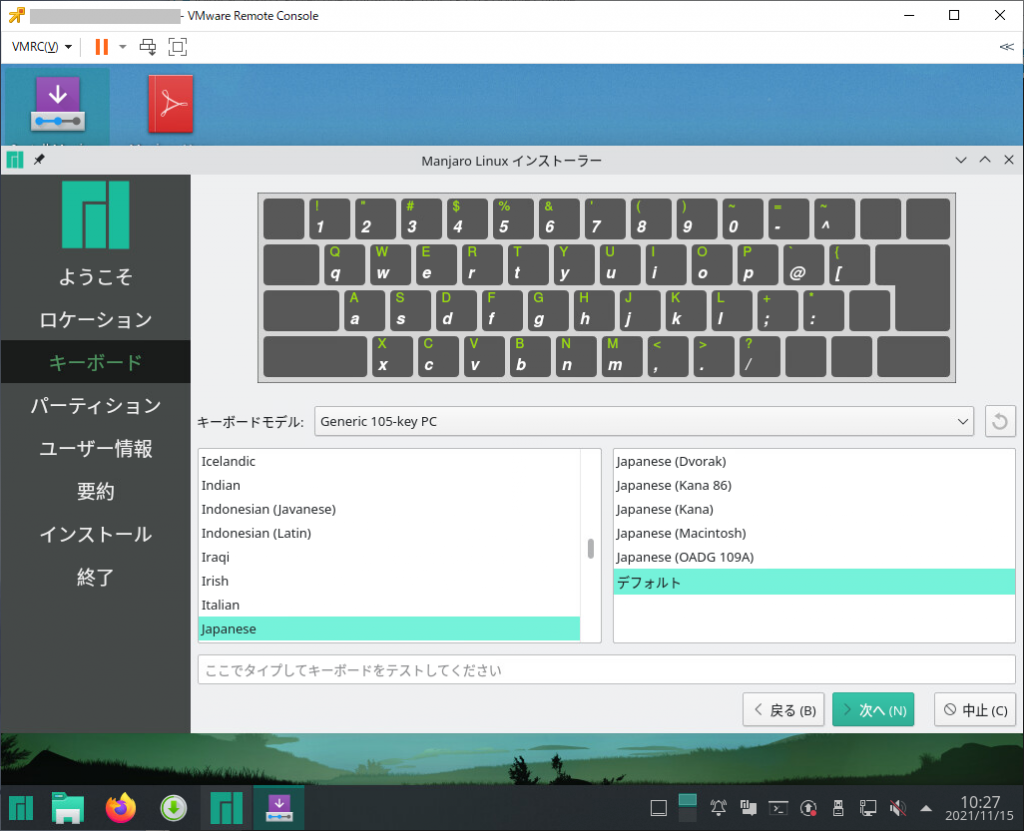The image size is (1024, 831).
Task: Choose Japanese (Kana 86) variant
Action: [814, 485]
